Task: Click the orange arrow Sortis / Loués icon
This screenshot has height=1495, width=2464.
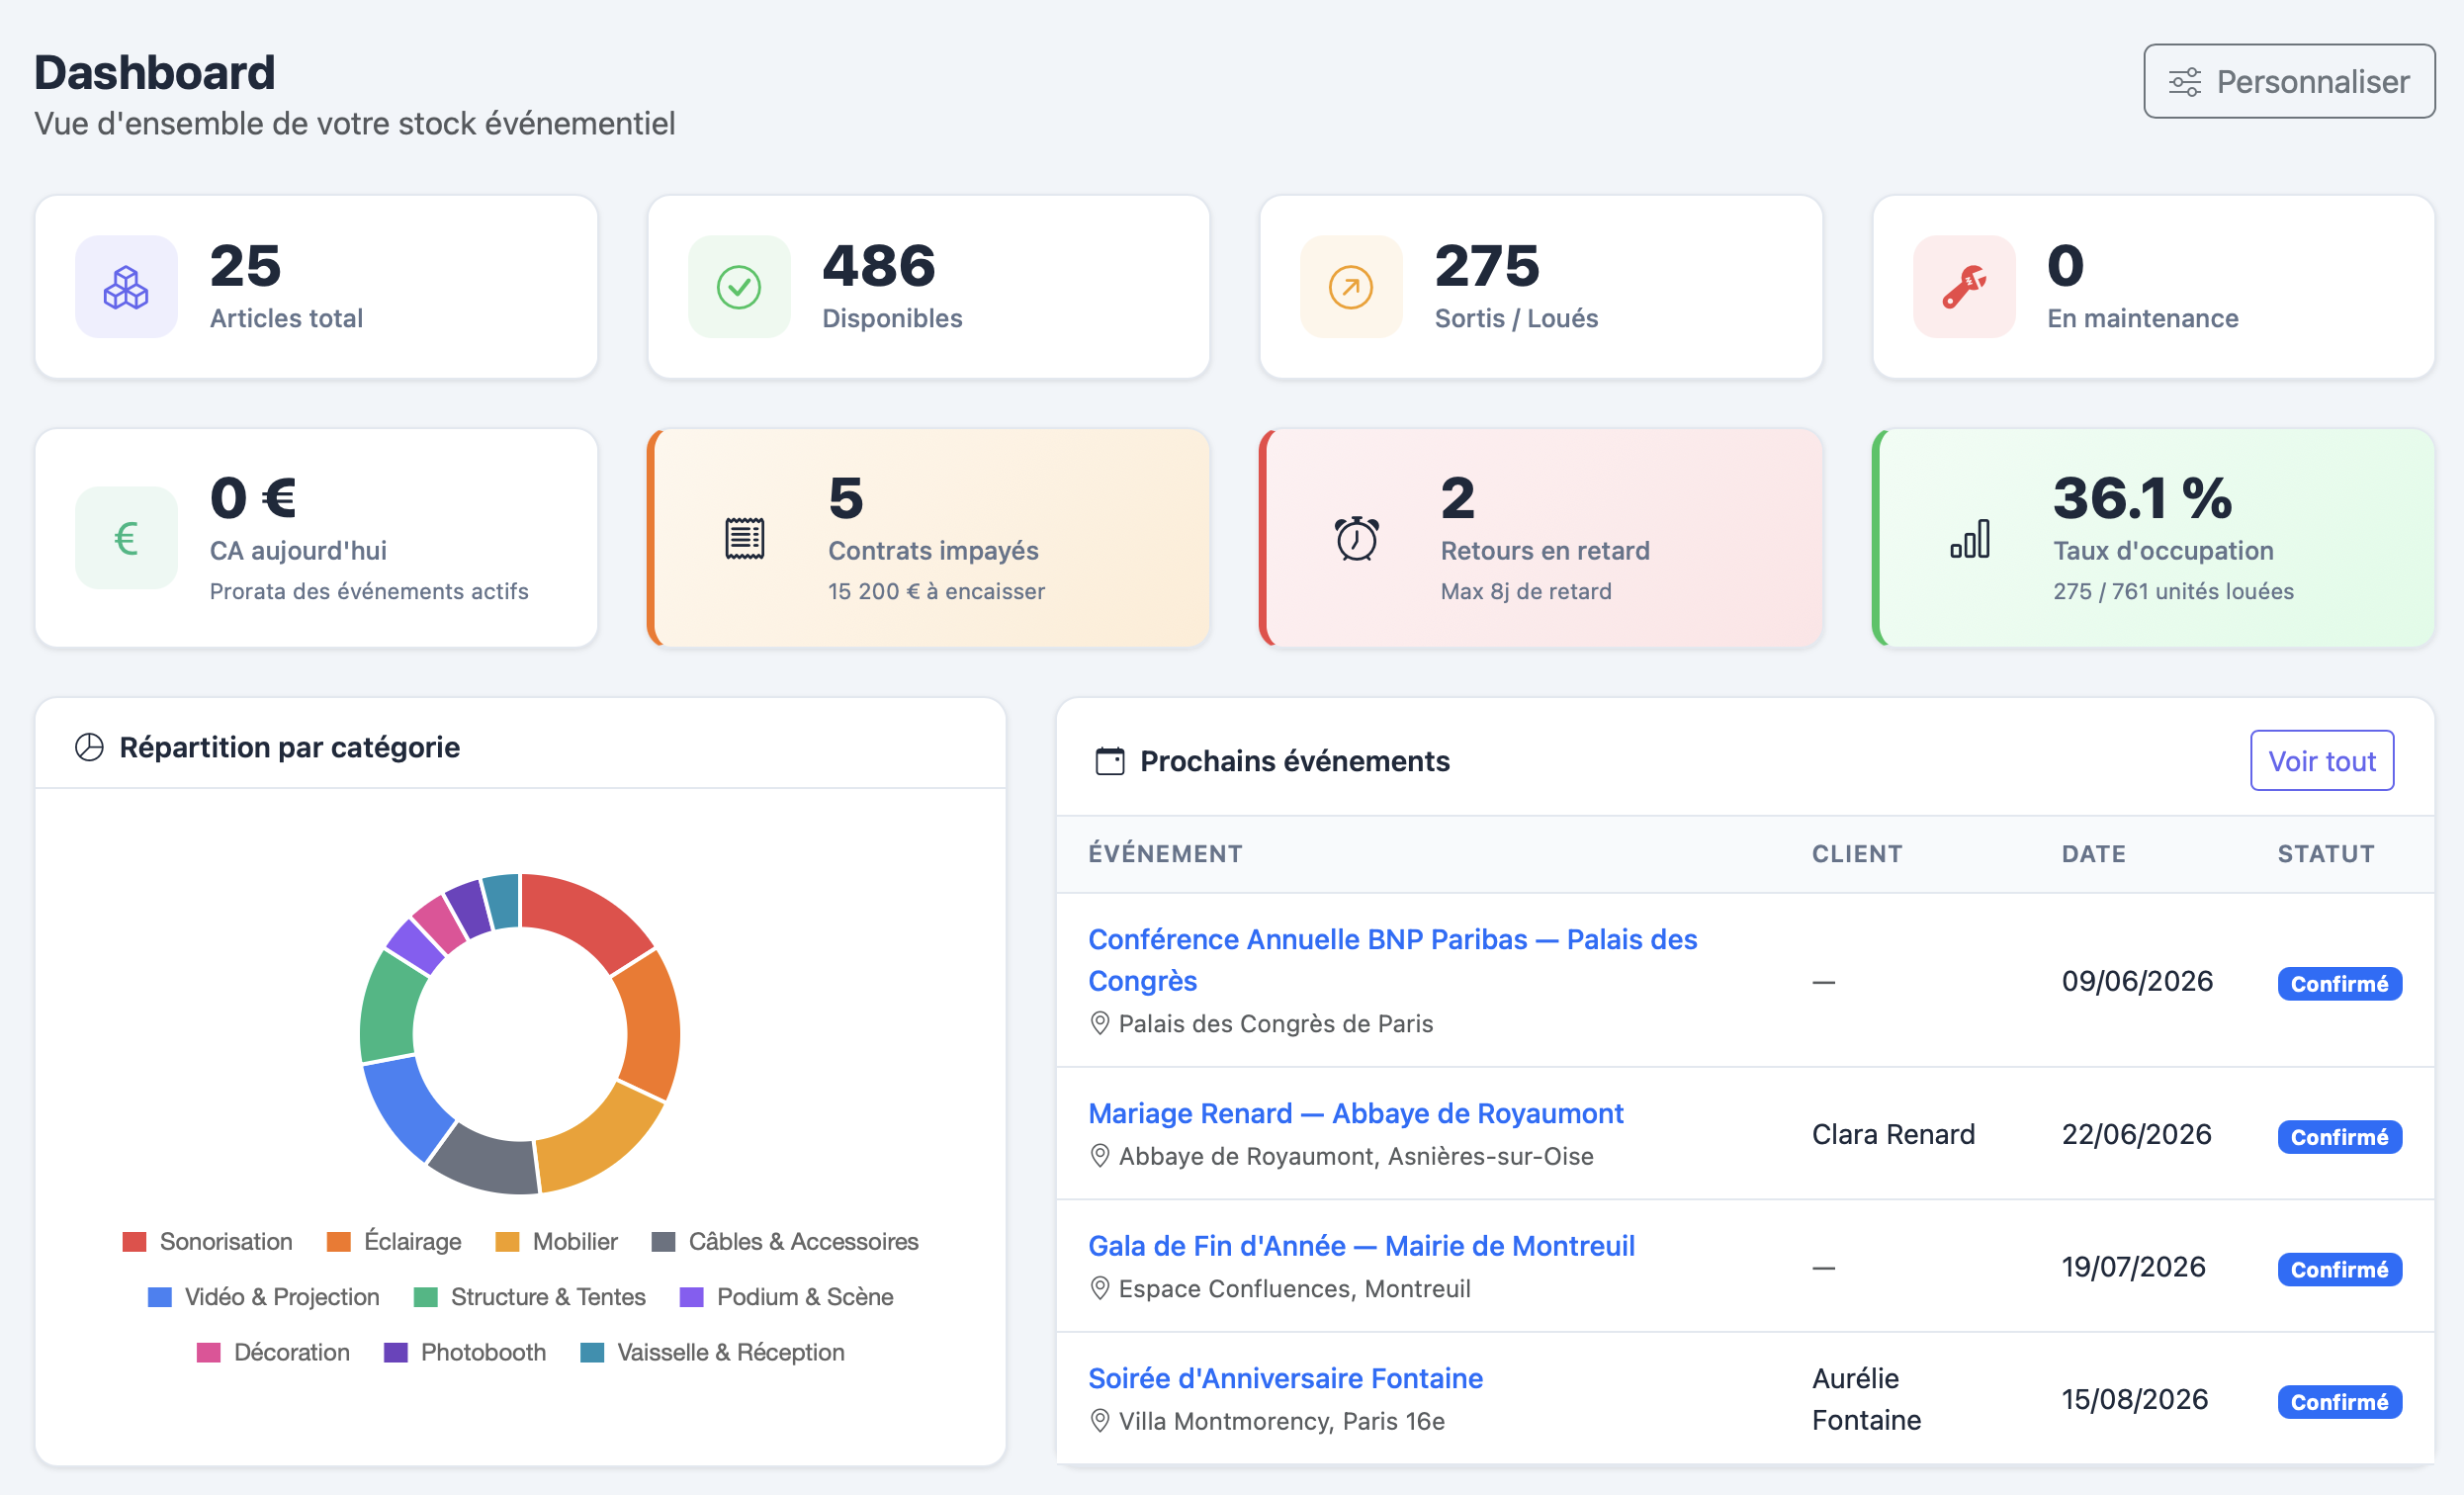Action: (x=1351, y=287)
